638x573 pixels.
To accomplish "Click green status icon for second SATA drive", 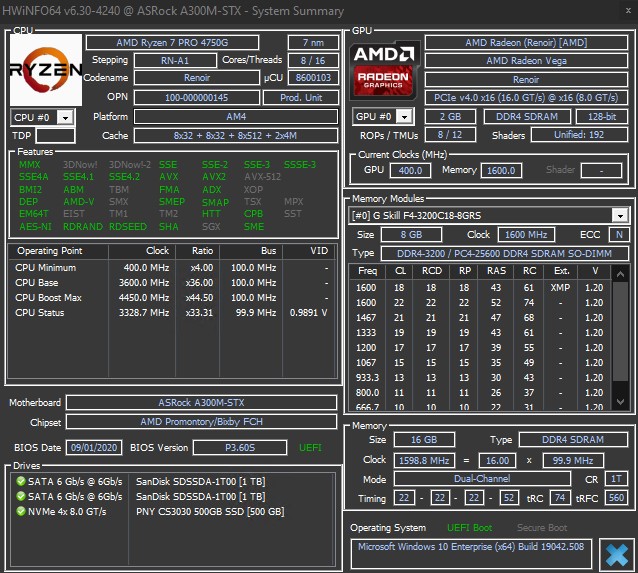I will tap(21, 496).
